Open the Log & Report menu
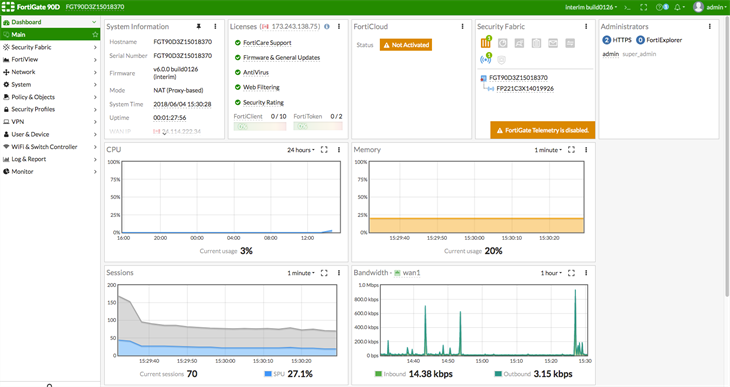730x387 pixels. (x=50, y=159)
